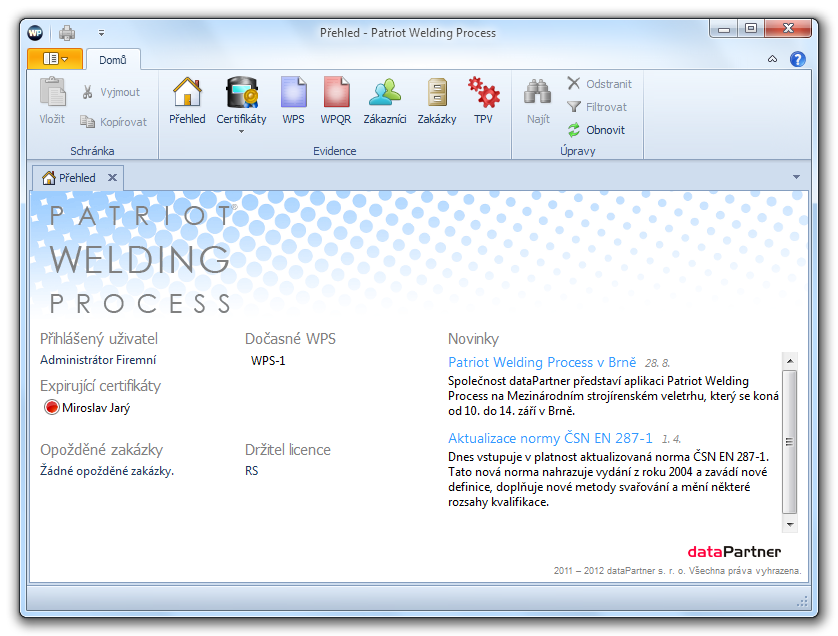Click the RS licence holder value
838x636 pixels.
click(252, 471)
